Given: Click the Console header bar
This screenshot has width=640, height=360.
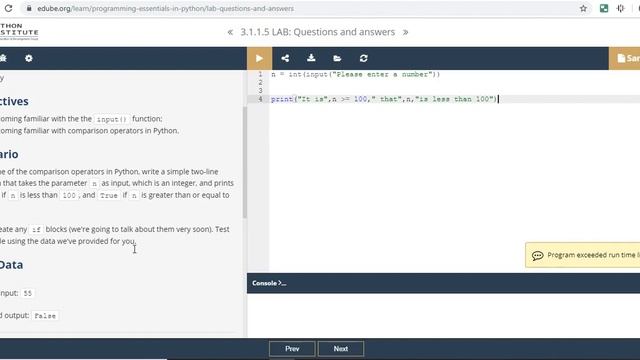Looking at the screenshot, I should point(443,283).
